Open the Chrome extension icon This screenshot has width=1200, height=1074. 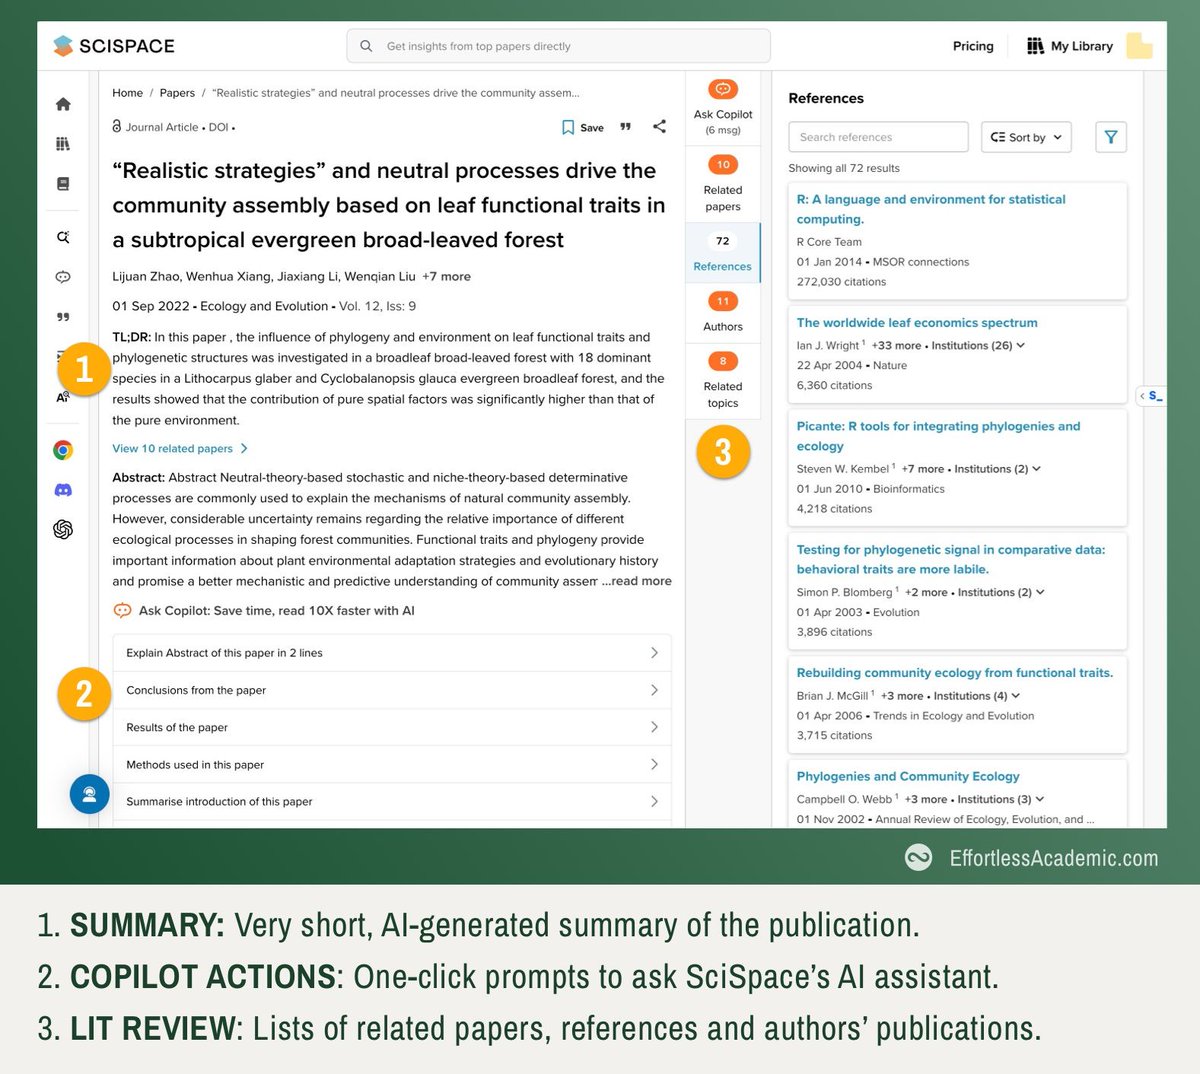click(x=63, y=450)
